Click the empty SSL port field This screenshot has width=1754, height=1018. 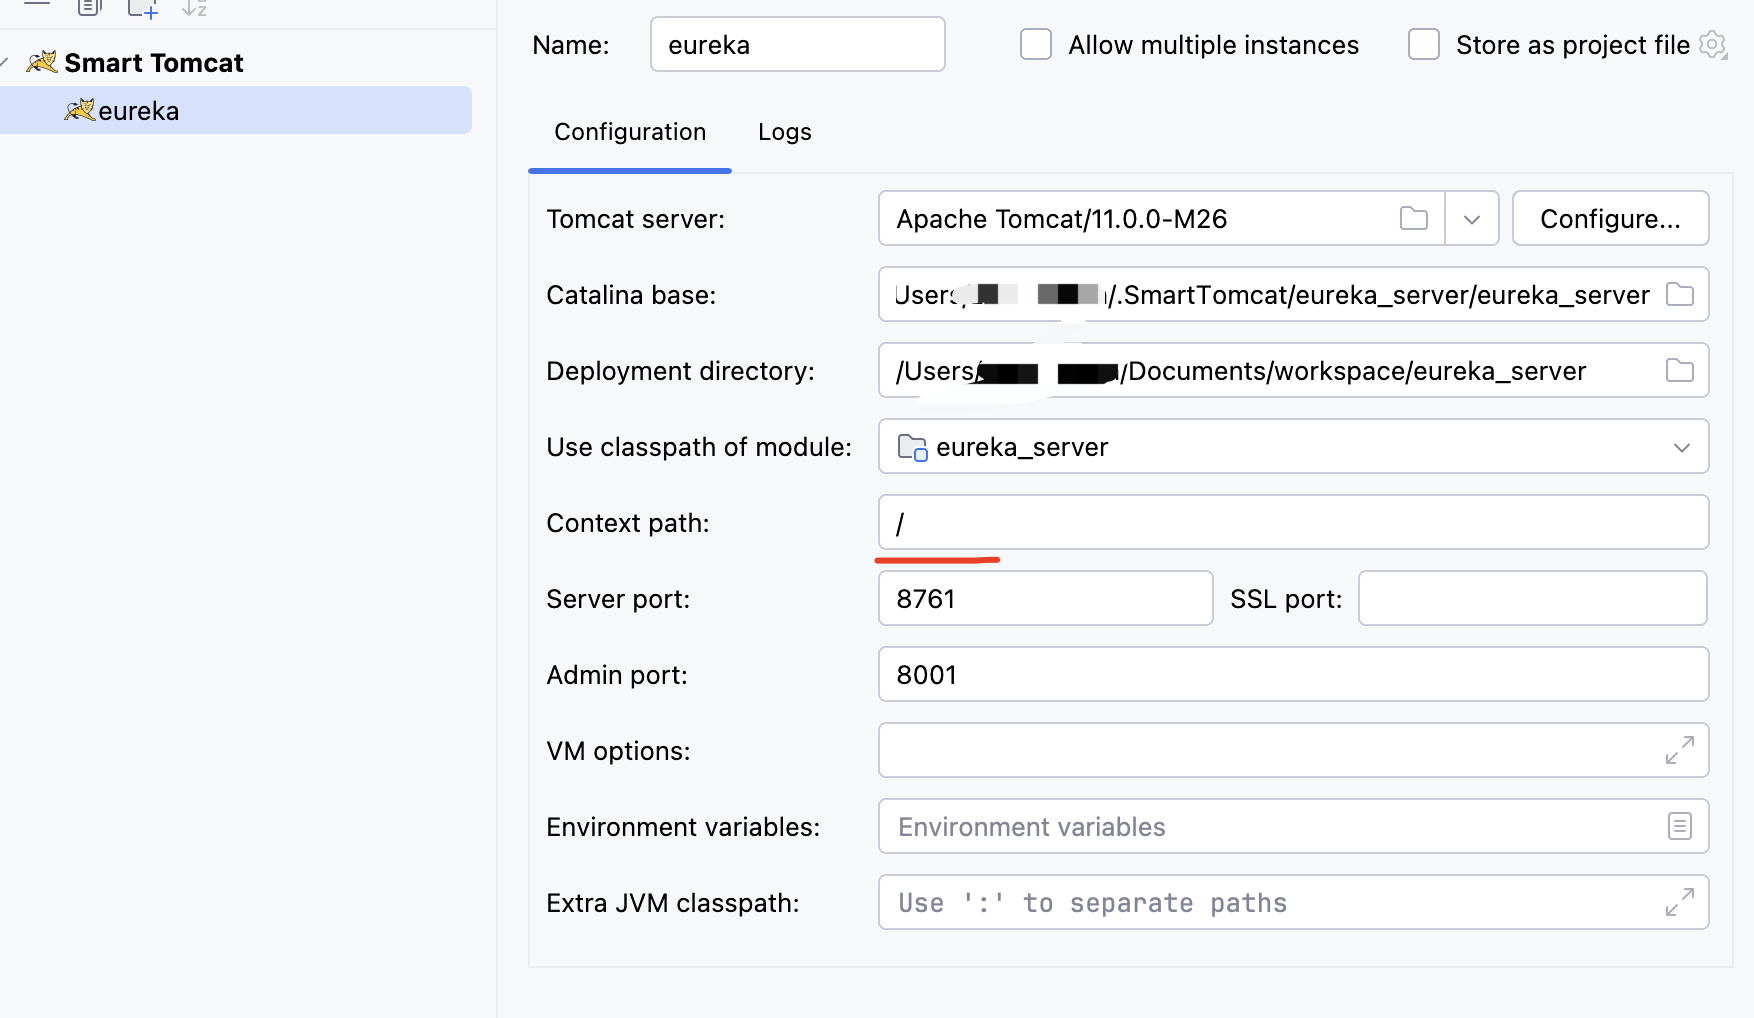[1532, 598]
